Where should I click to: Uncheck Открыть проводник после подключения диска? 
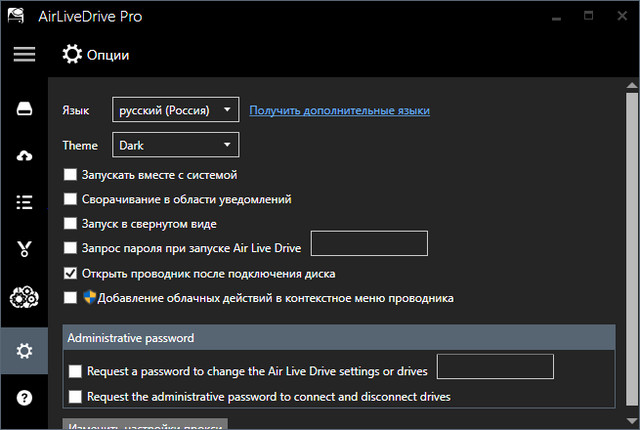point(70,273)
